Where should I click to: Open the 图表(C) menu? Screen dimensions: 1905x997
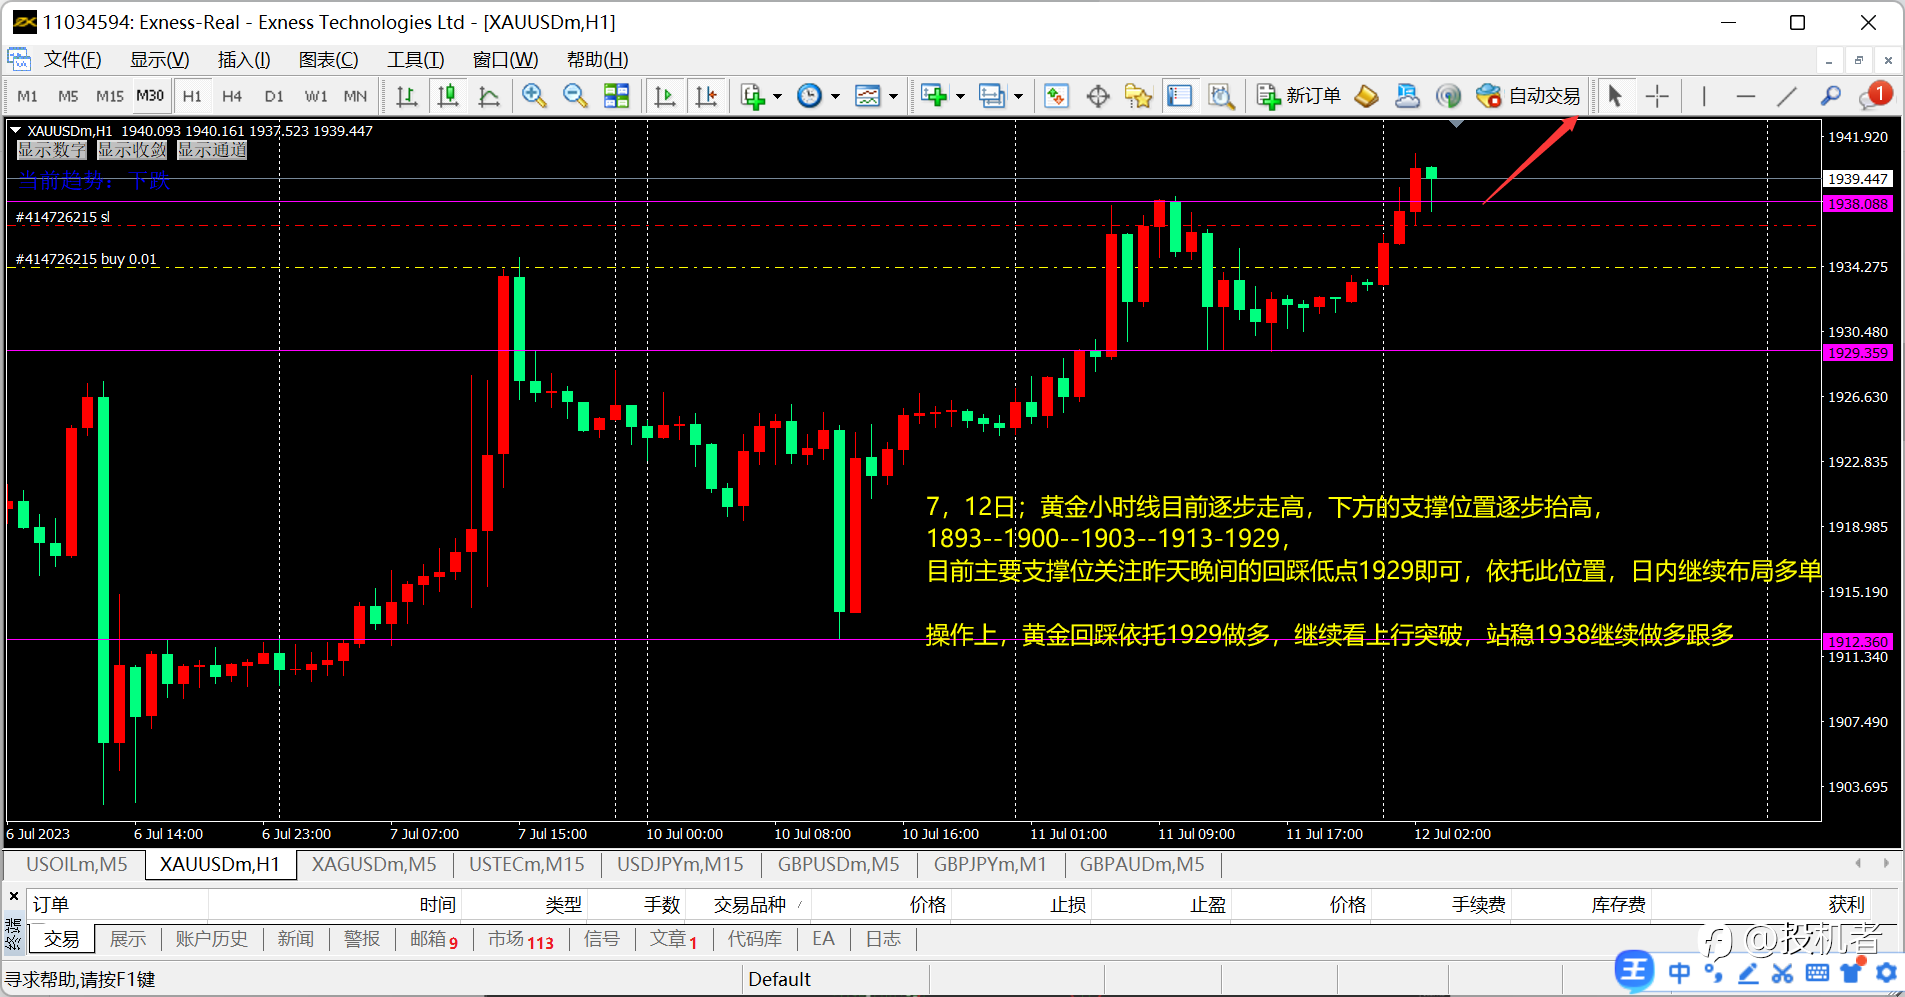point(329,60)
